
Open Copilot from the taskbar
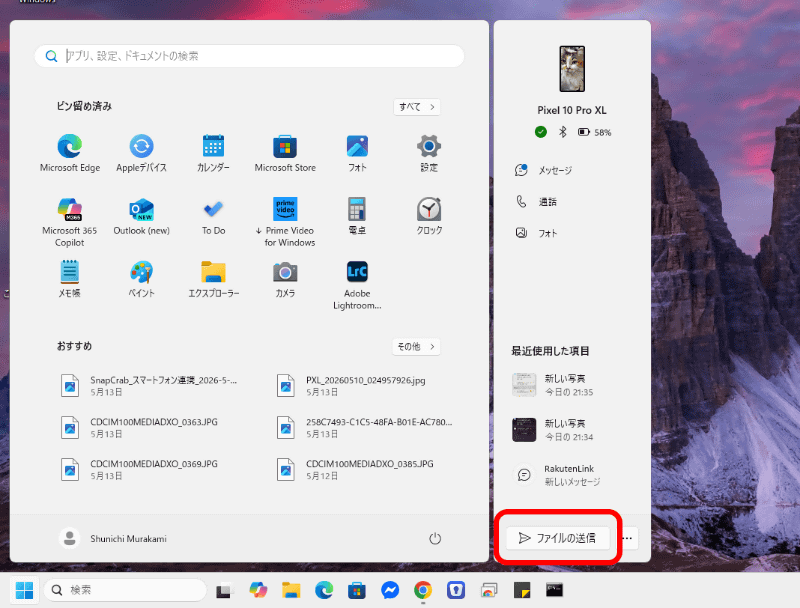258,590
